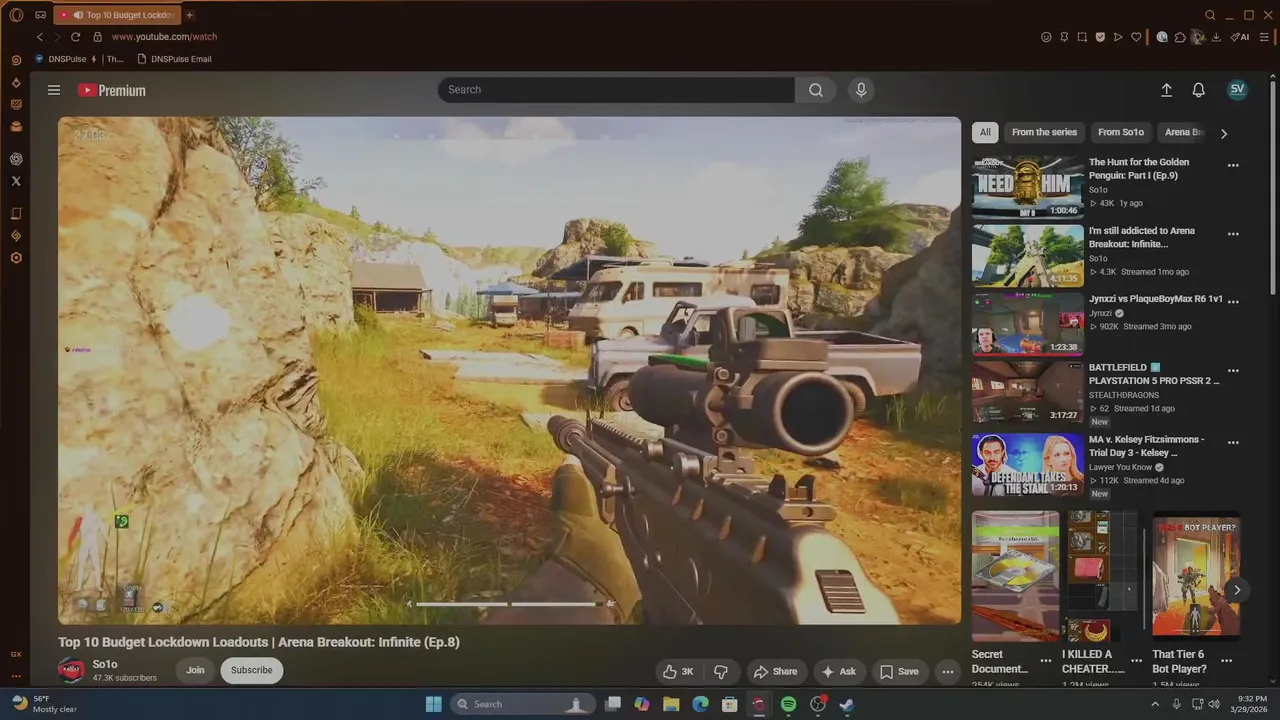The height and width of the screenshot is (720, 1280).
Task: Open So1o channel avatar
Action: 71,670
